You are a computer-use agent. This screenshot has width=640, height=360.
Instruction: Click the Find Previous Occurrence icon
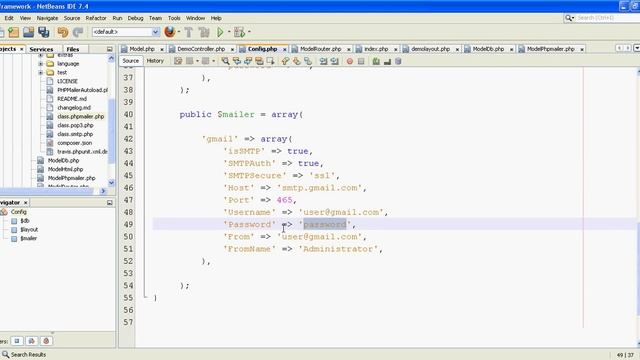tap(237, 61)
